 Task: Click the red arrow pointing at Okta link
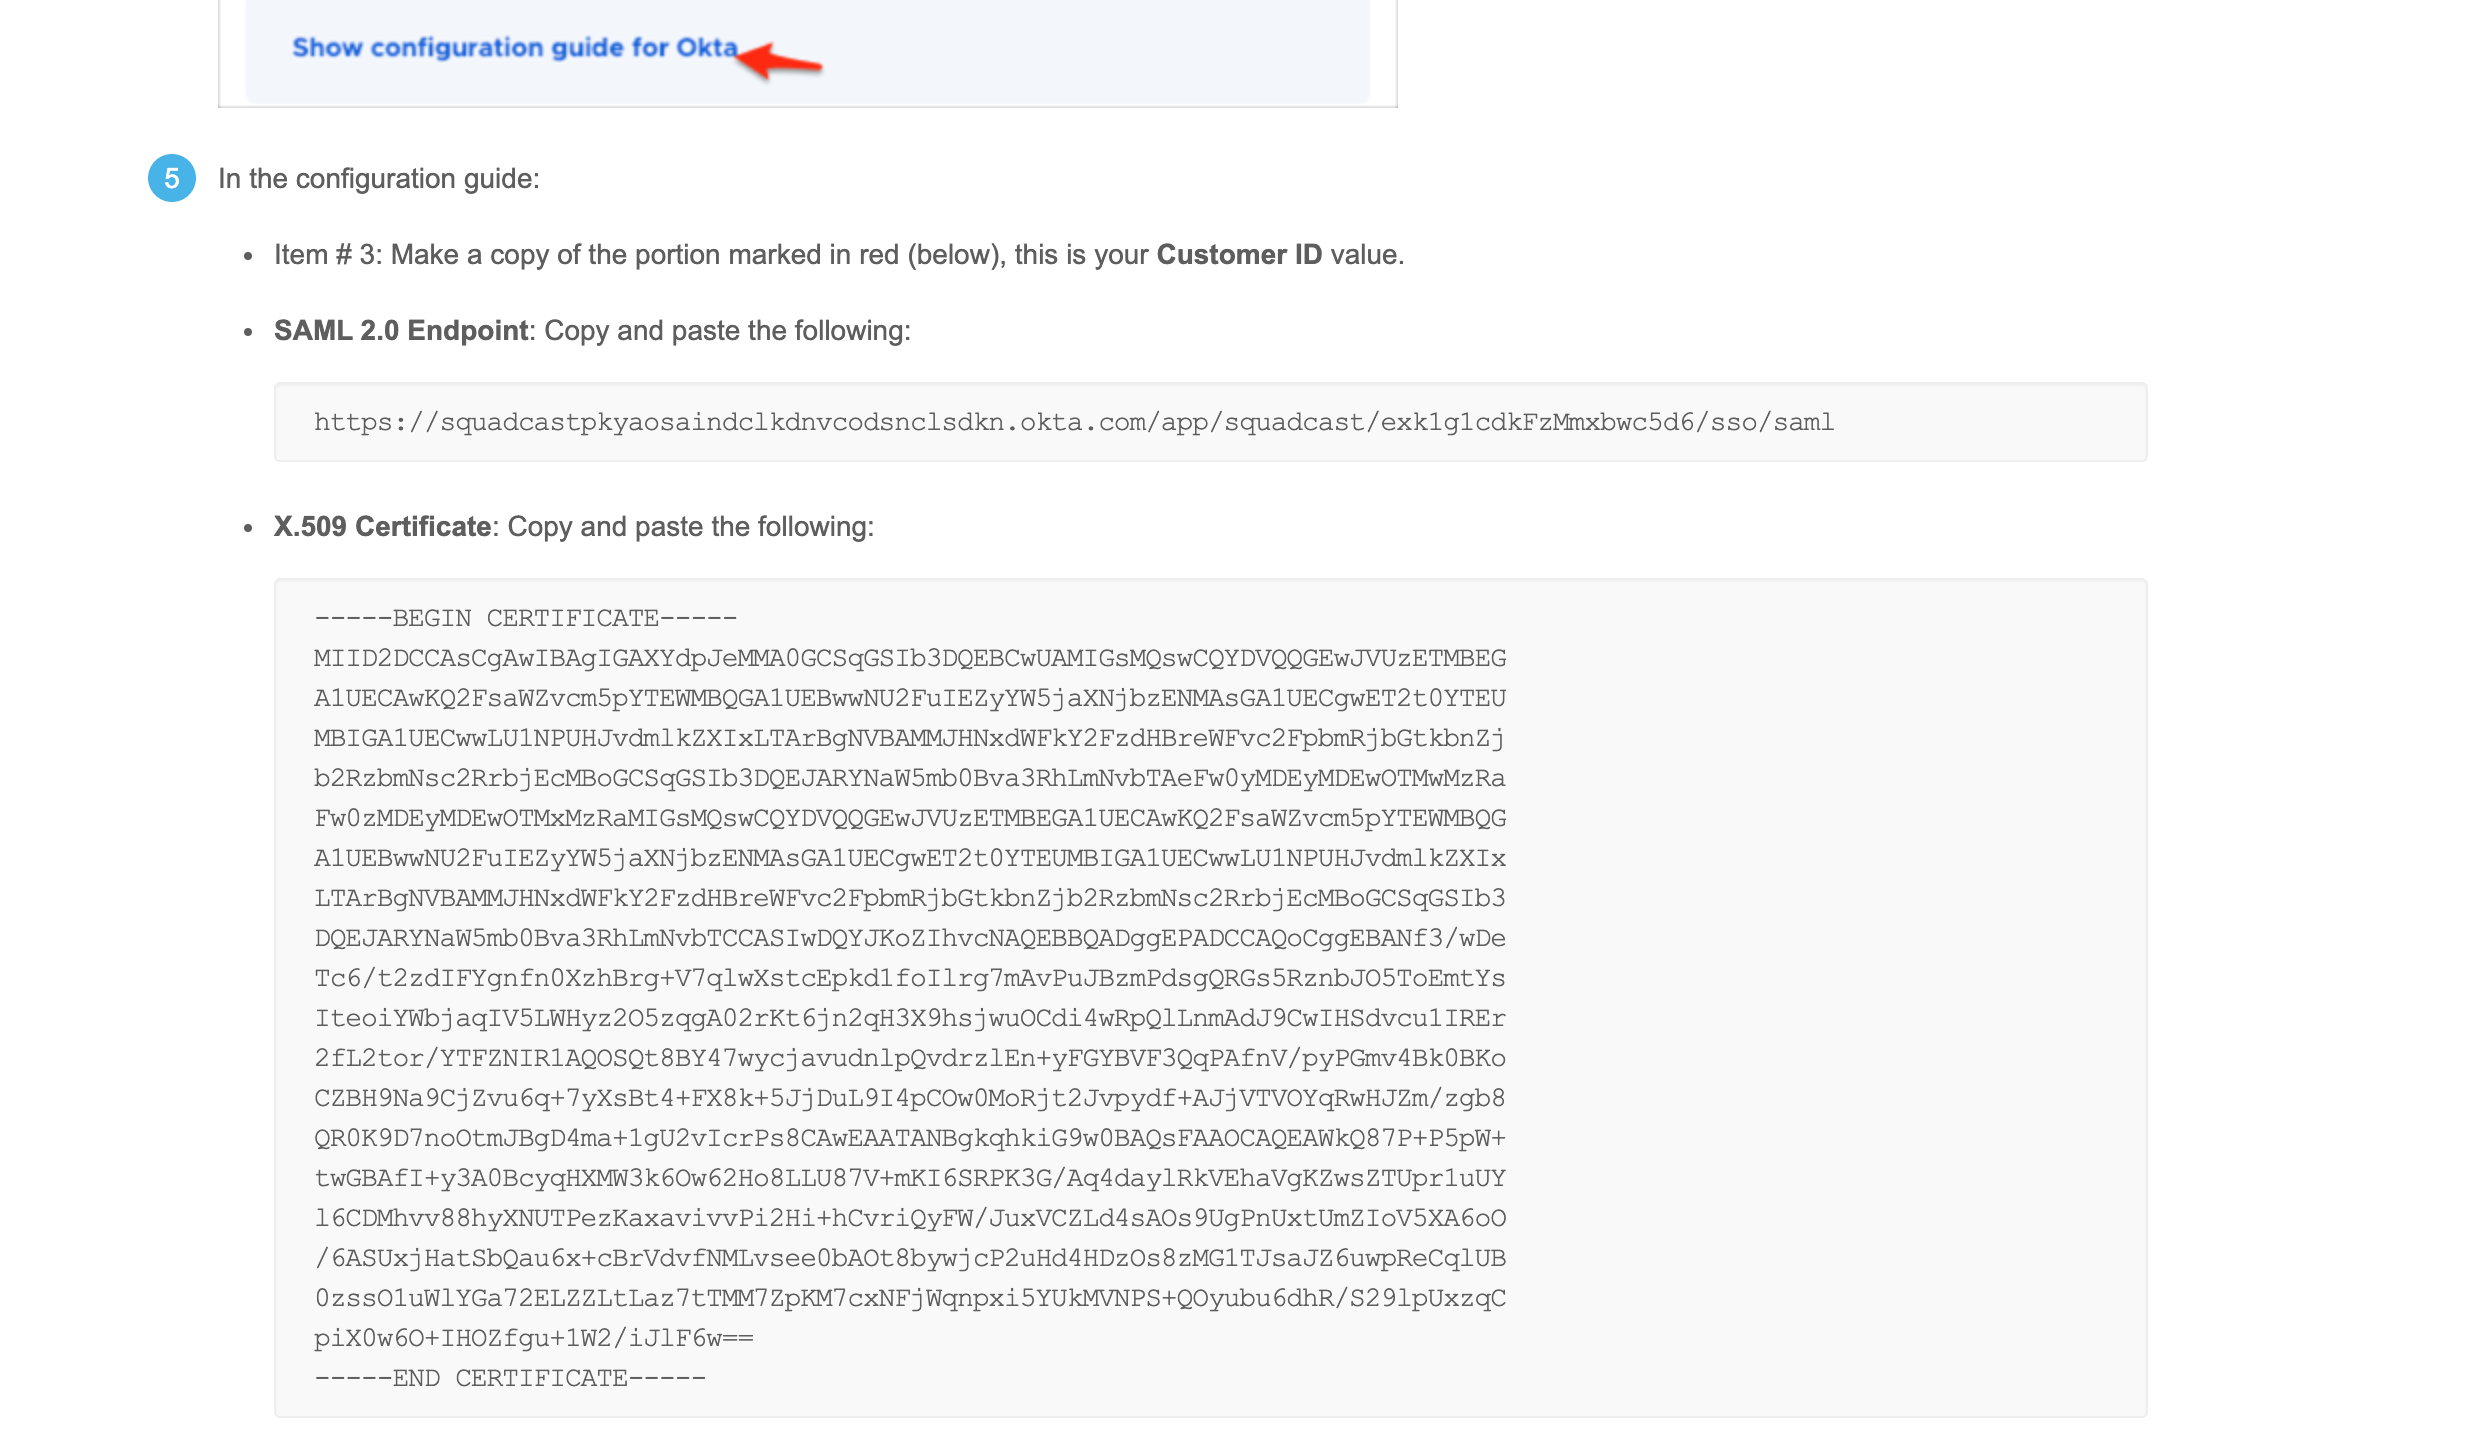tap(783, 61)
